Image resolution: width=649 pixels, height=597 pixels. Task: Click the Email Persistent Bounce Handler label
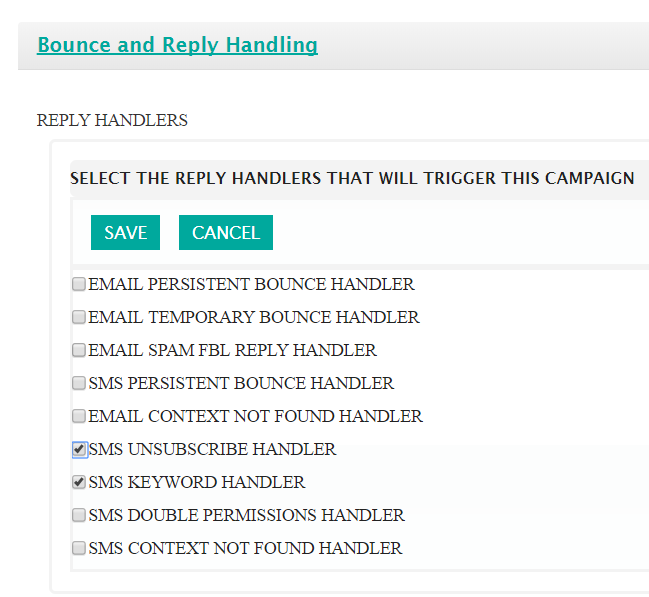[251, 285]
